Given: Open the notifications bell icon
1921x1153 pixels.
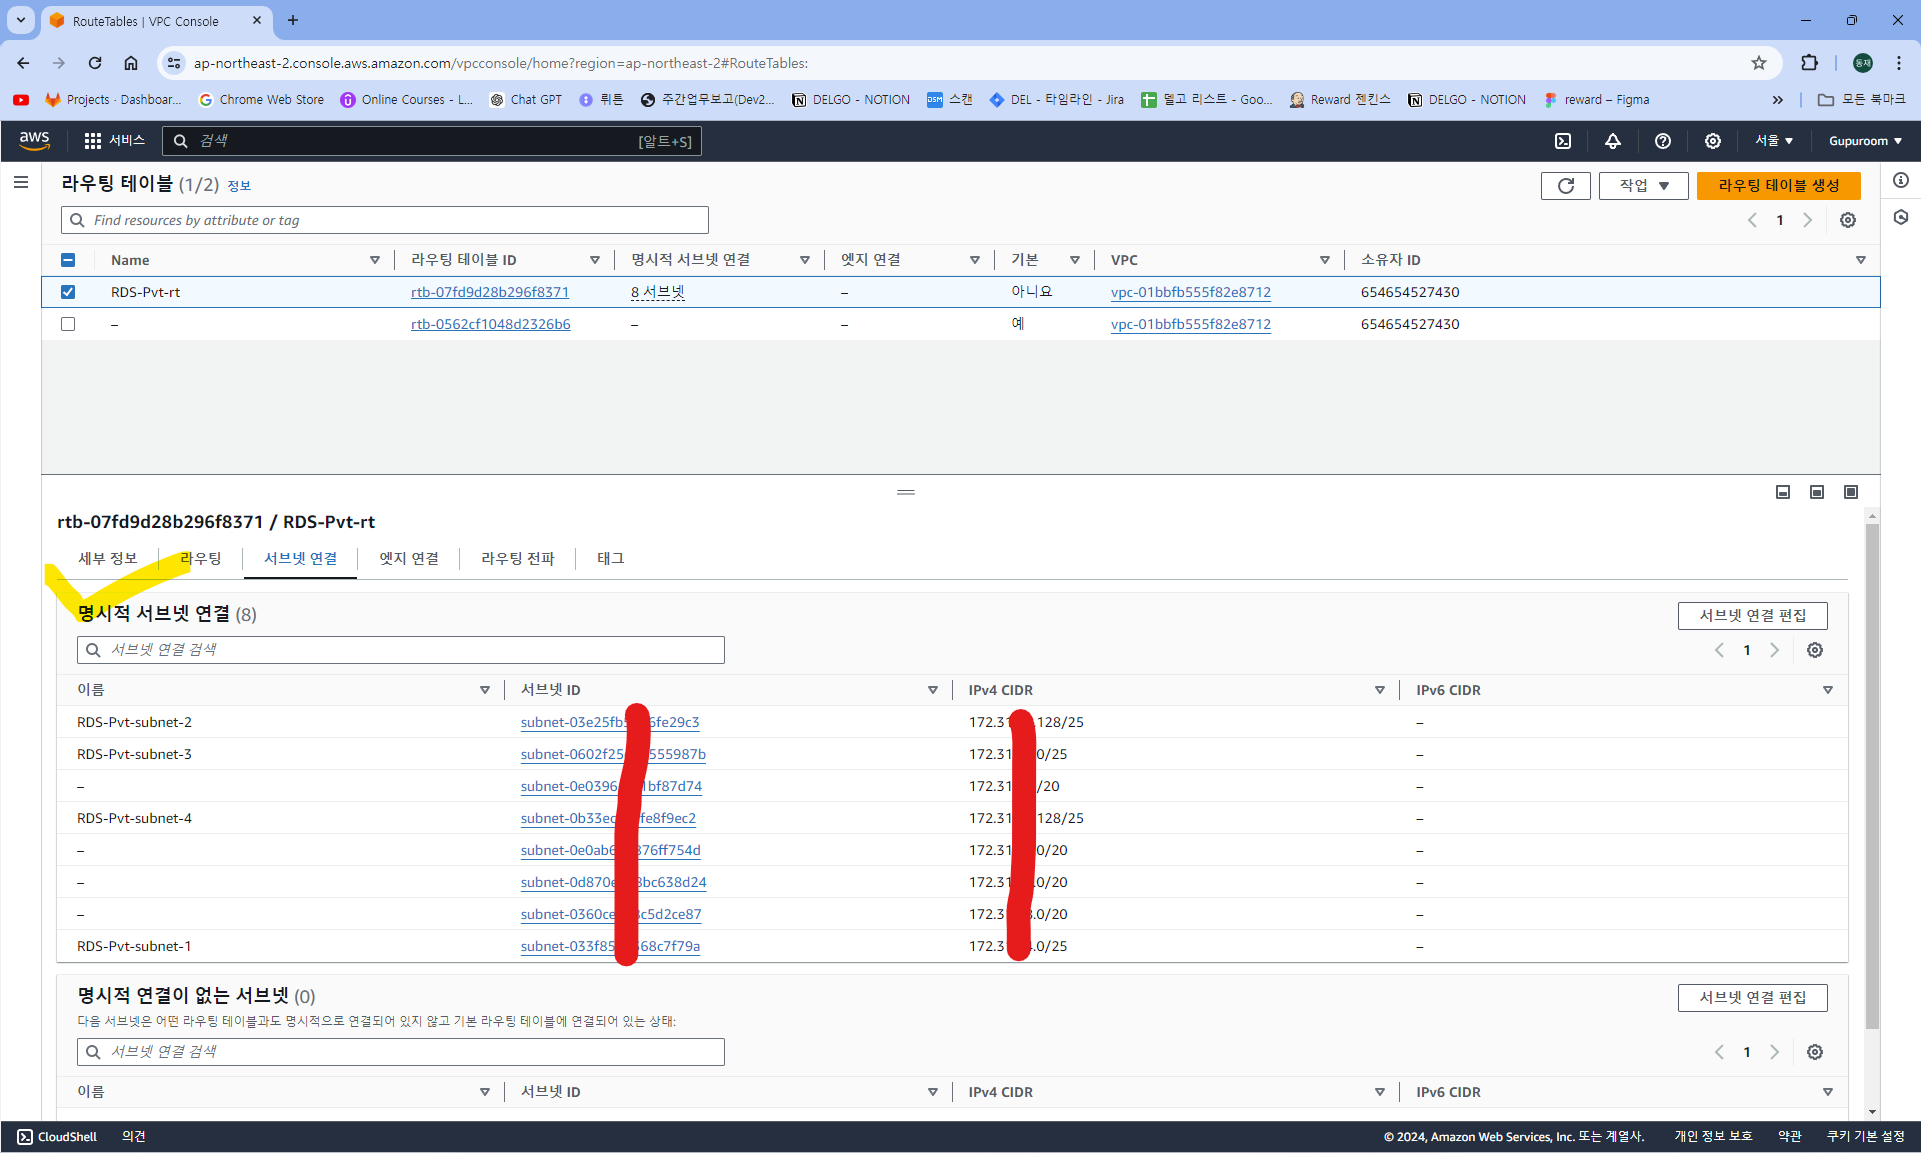Looking at the screenshot, I should pos(1613,141).
